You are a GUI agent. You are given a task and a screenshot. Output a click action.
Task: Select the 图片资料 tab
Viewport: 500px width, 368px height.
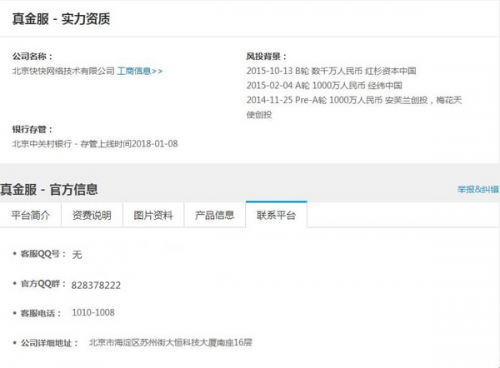(x=153, y=215)
